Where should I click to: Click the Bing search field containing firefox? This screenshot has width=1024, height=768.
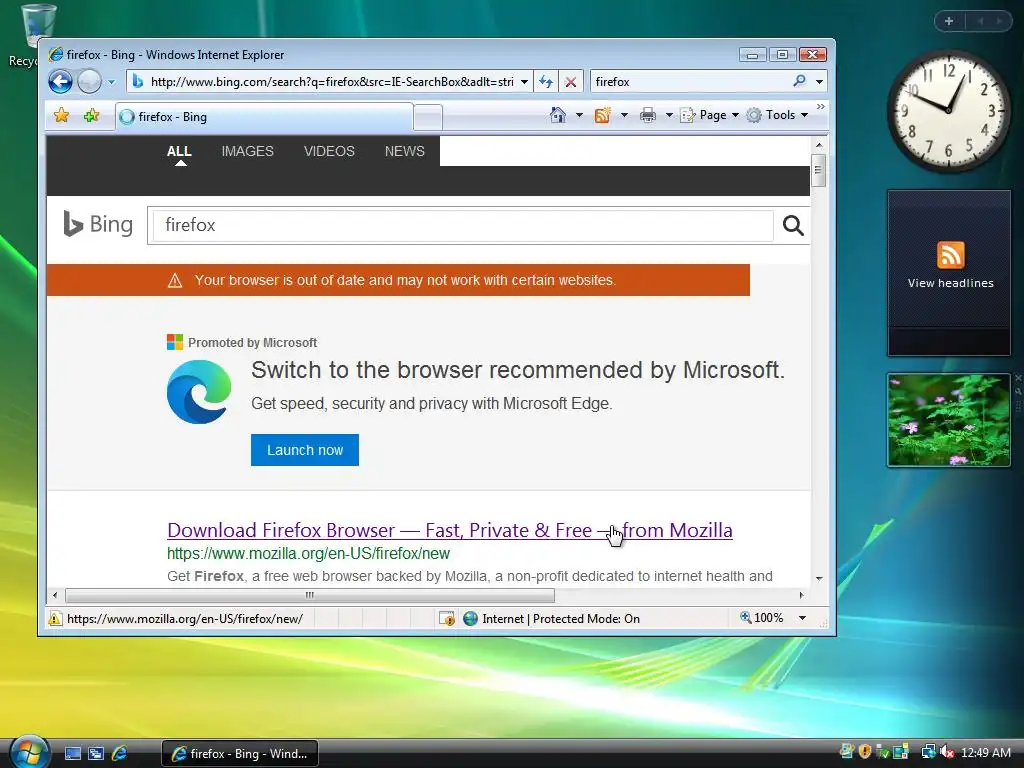coord(462,225)
